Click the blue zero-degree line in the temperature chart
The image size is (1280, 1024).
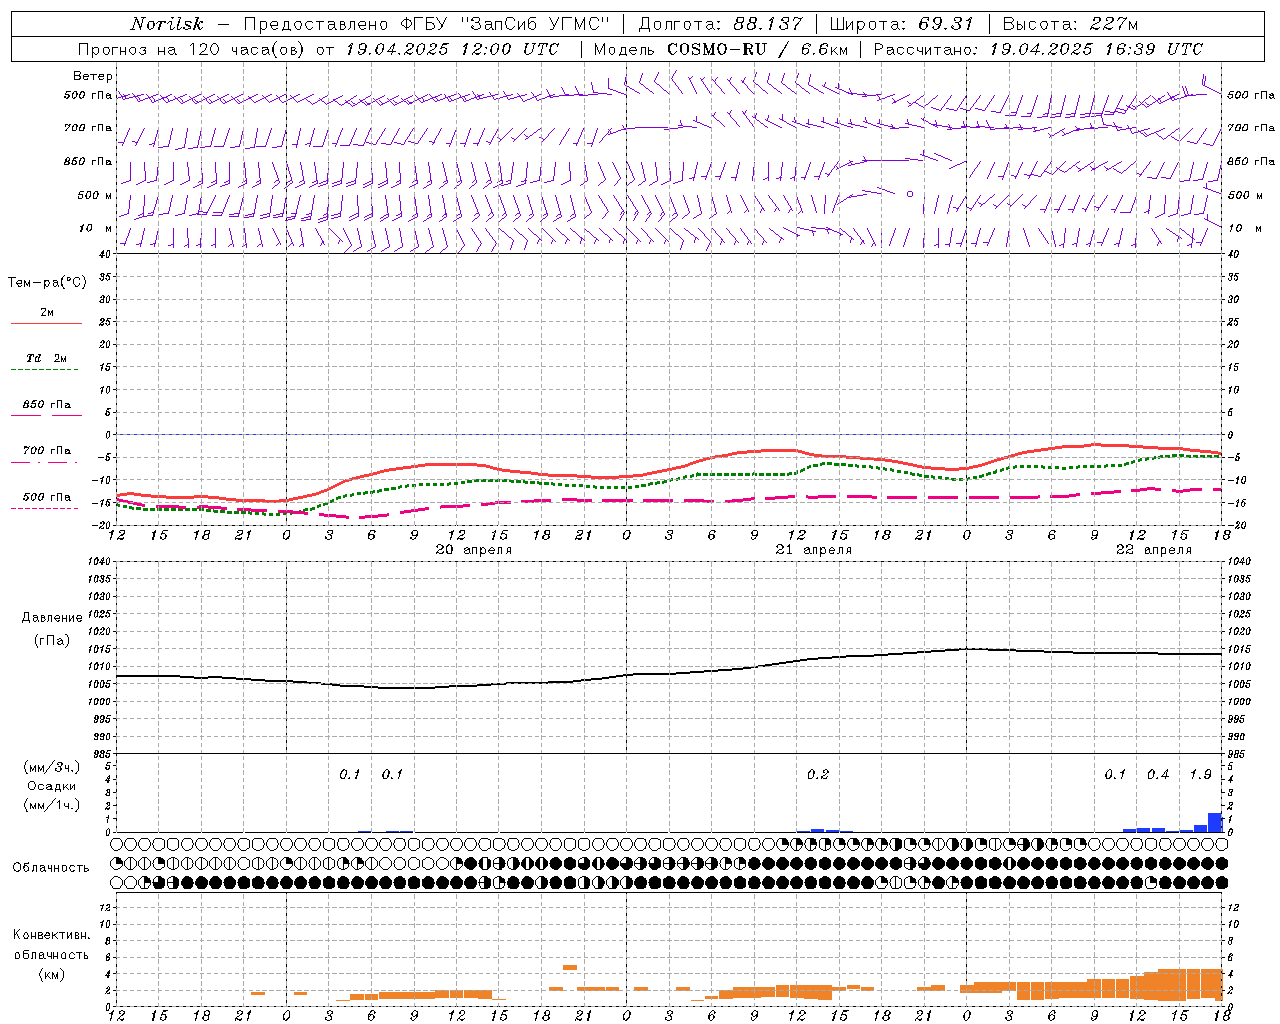[x=669, y=434]
